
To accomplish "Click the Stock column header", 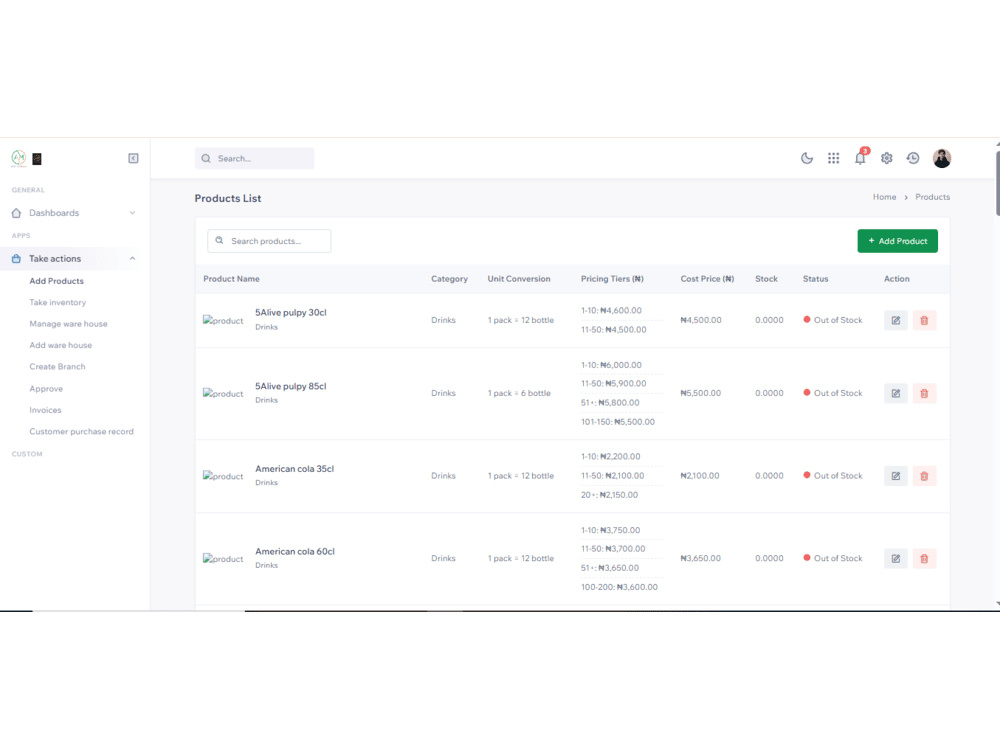I will (767, 279).
